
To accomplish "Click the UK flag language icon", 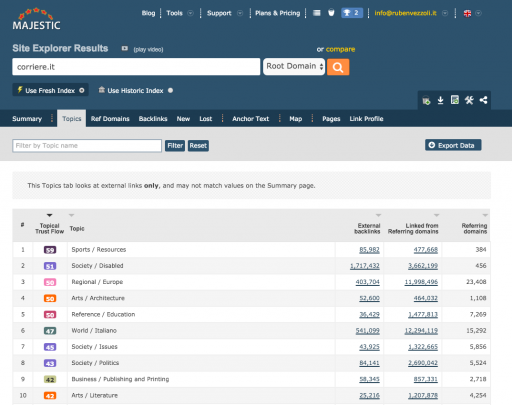I will 467,13.
